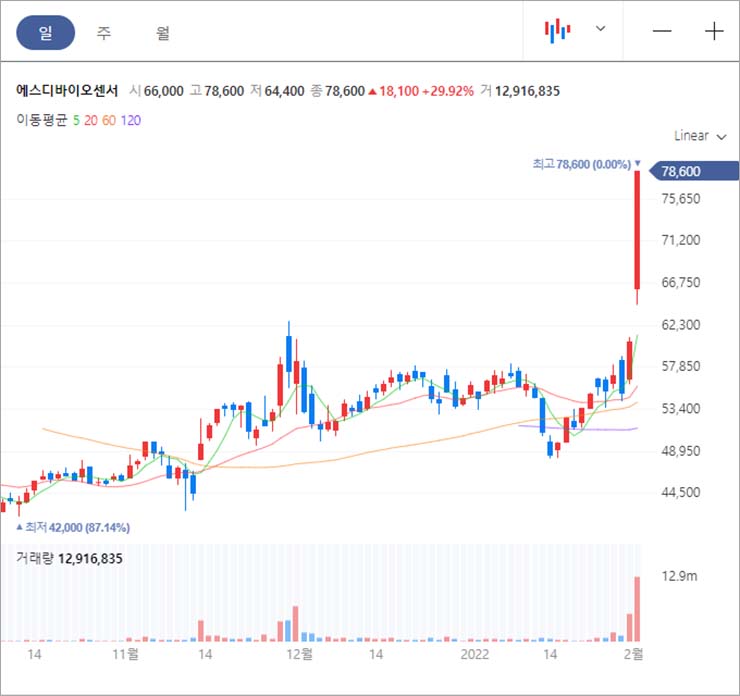
Task: Click the 75,650 price axis label
Action: 681,199
